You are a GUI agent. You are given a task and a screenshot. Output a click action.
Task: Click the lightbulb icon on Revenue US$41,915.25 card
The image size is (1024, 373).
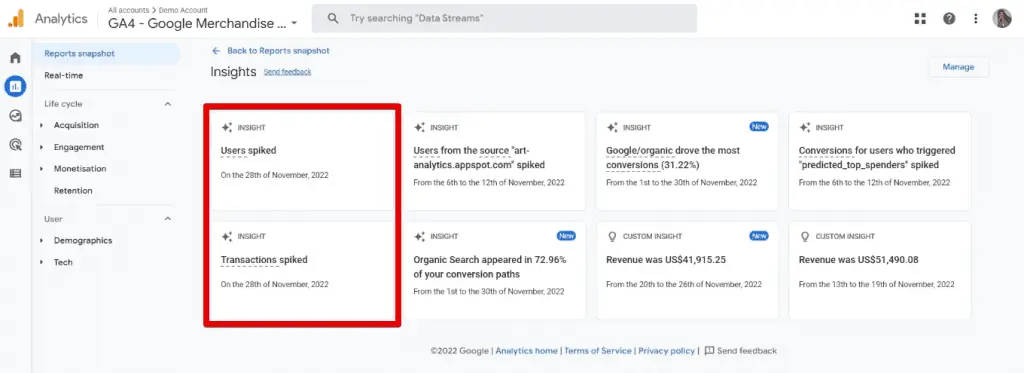coord(612,236)
